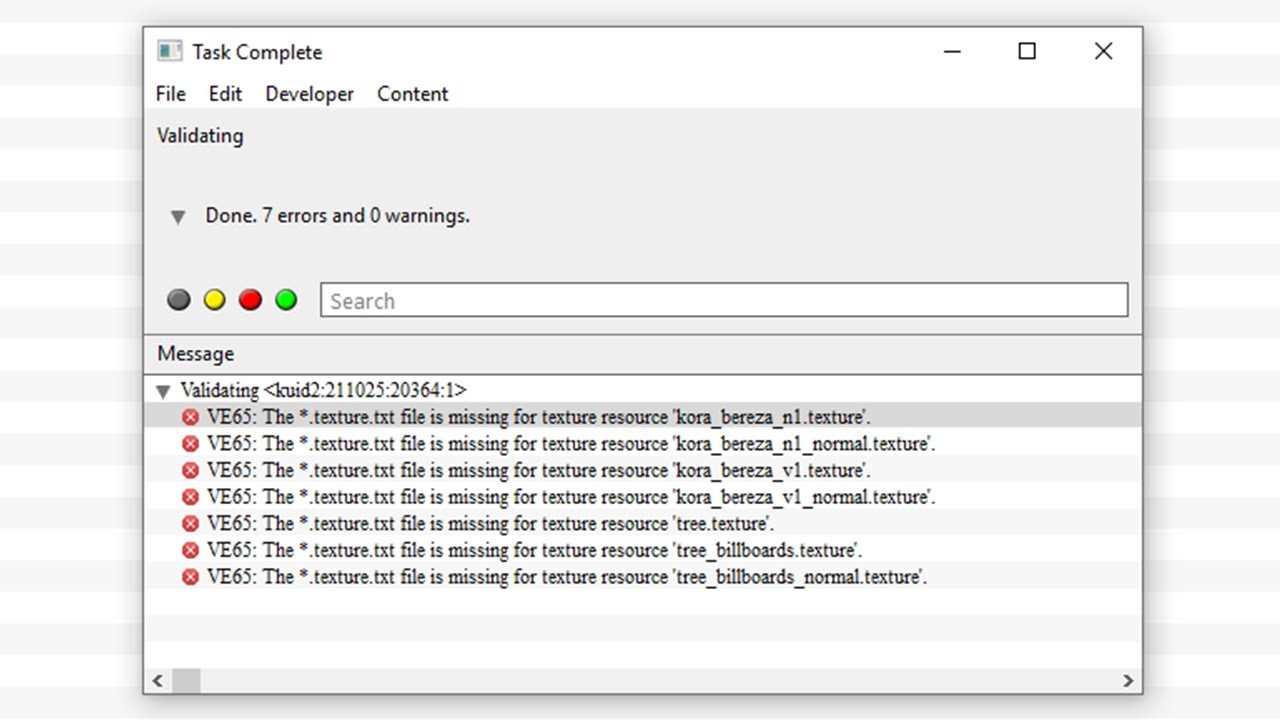
Task: Click inside the Search input field
Action: point(724,301)
